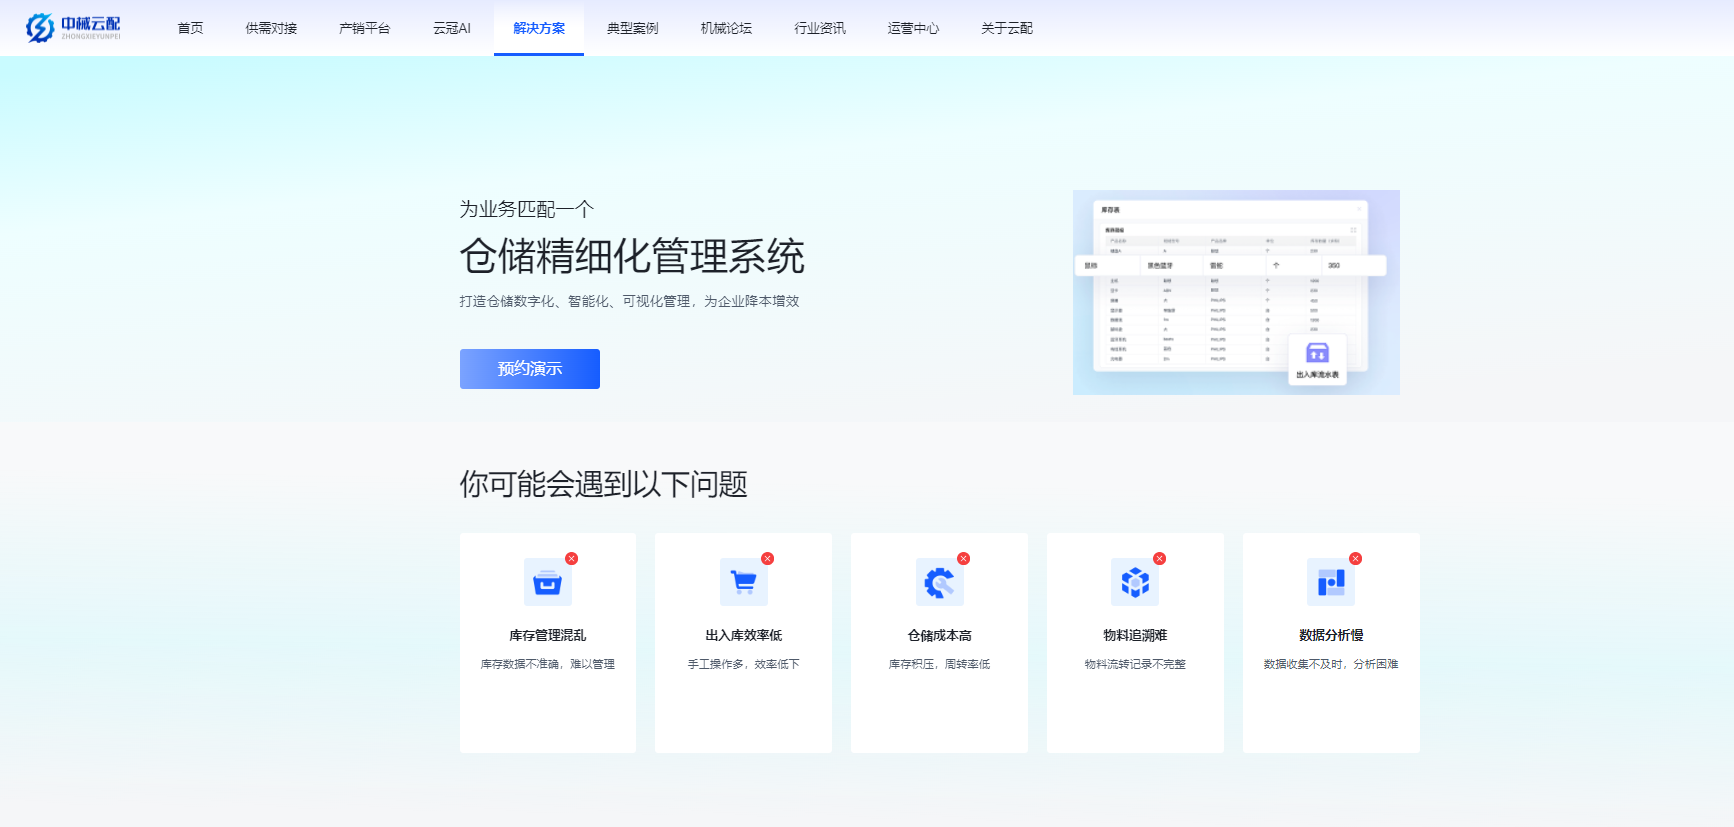Click the 出入库流水表 icon in preview
The image size is (1734, 827).
(x=1317, y=353)
